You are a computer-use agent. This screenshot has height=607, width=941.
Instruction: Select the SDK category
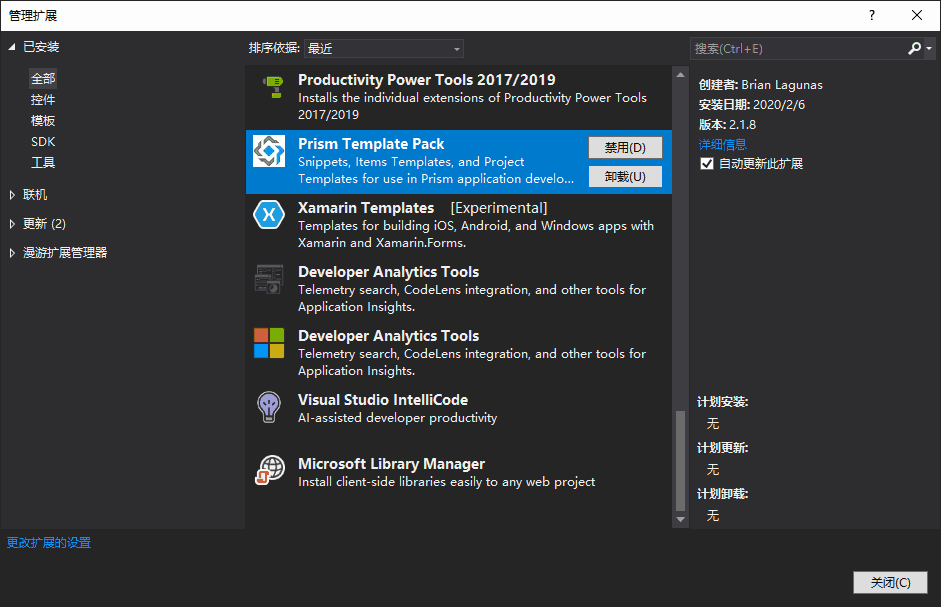click(43, 142)
